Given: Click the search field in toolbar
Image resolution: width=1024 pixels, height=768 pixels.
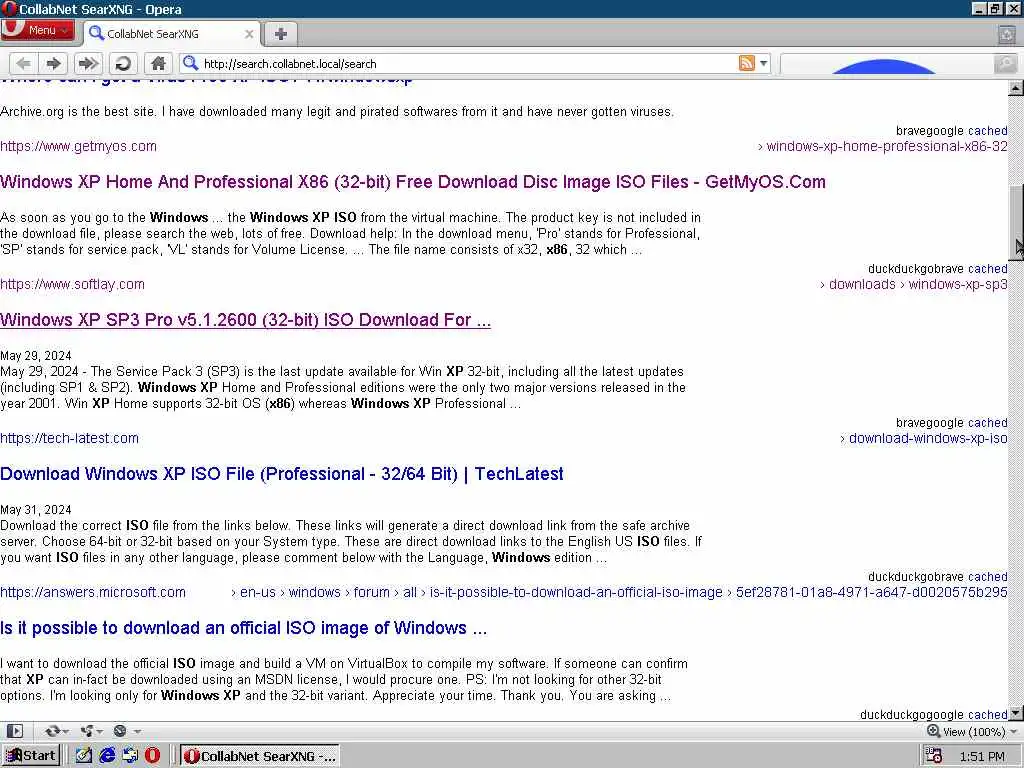Looking at the screenshot, I should pos(887,63).
